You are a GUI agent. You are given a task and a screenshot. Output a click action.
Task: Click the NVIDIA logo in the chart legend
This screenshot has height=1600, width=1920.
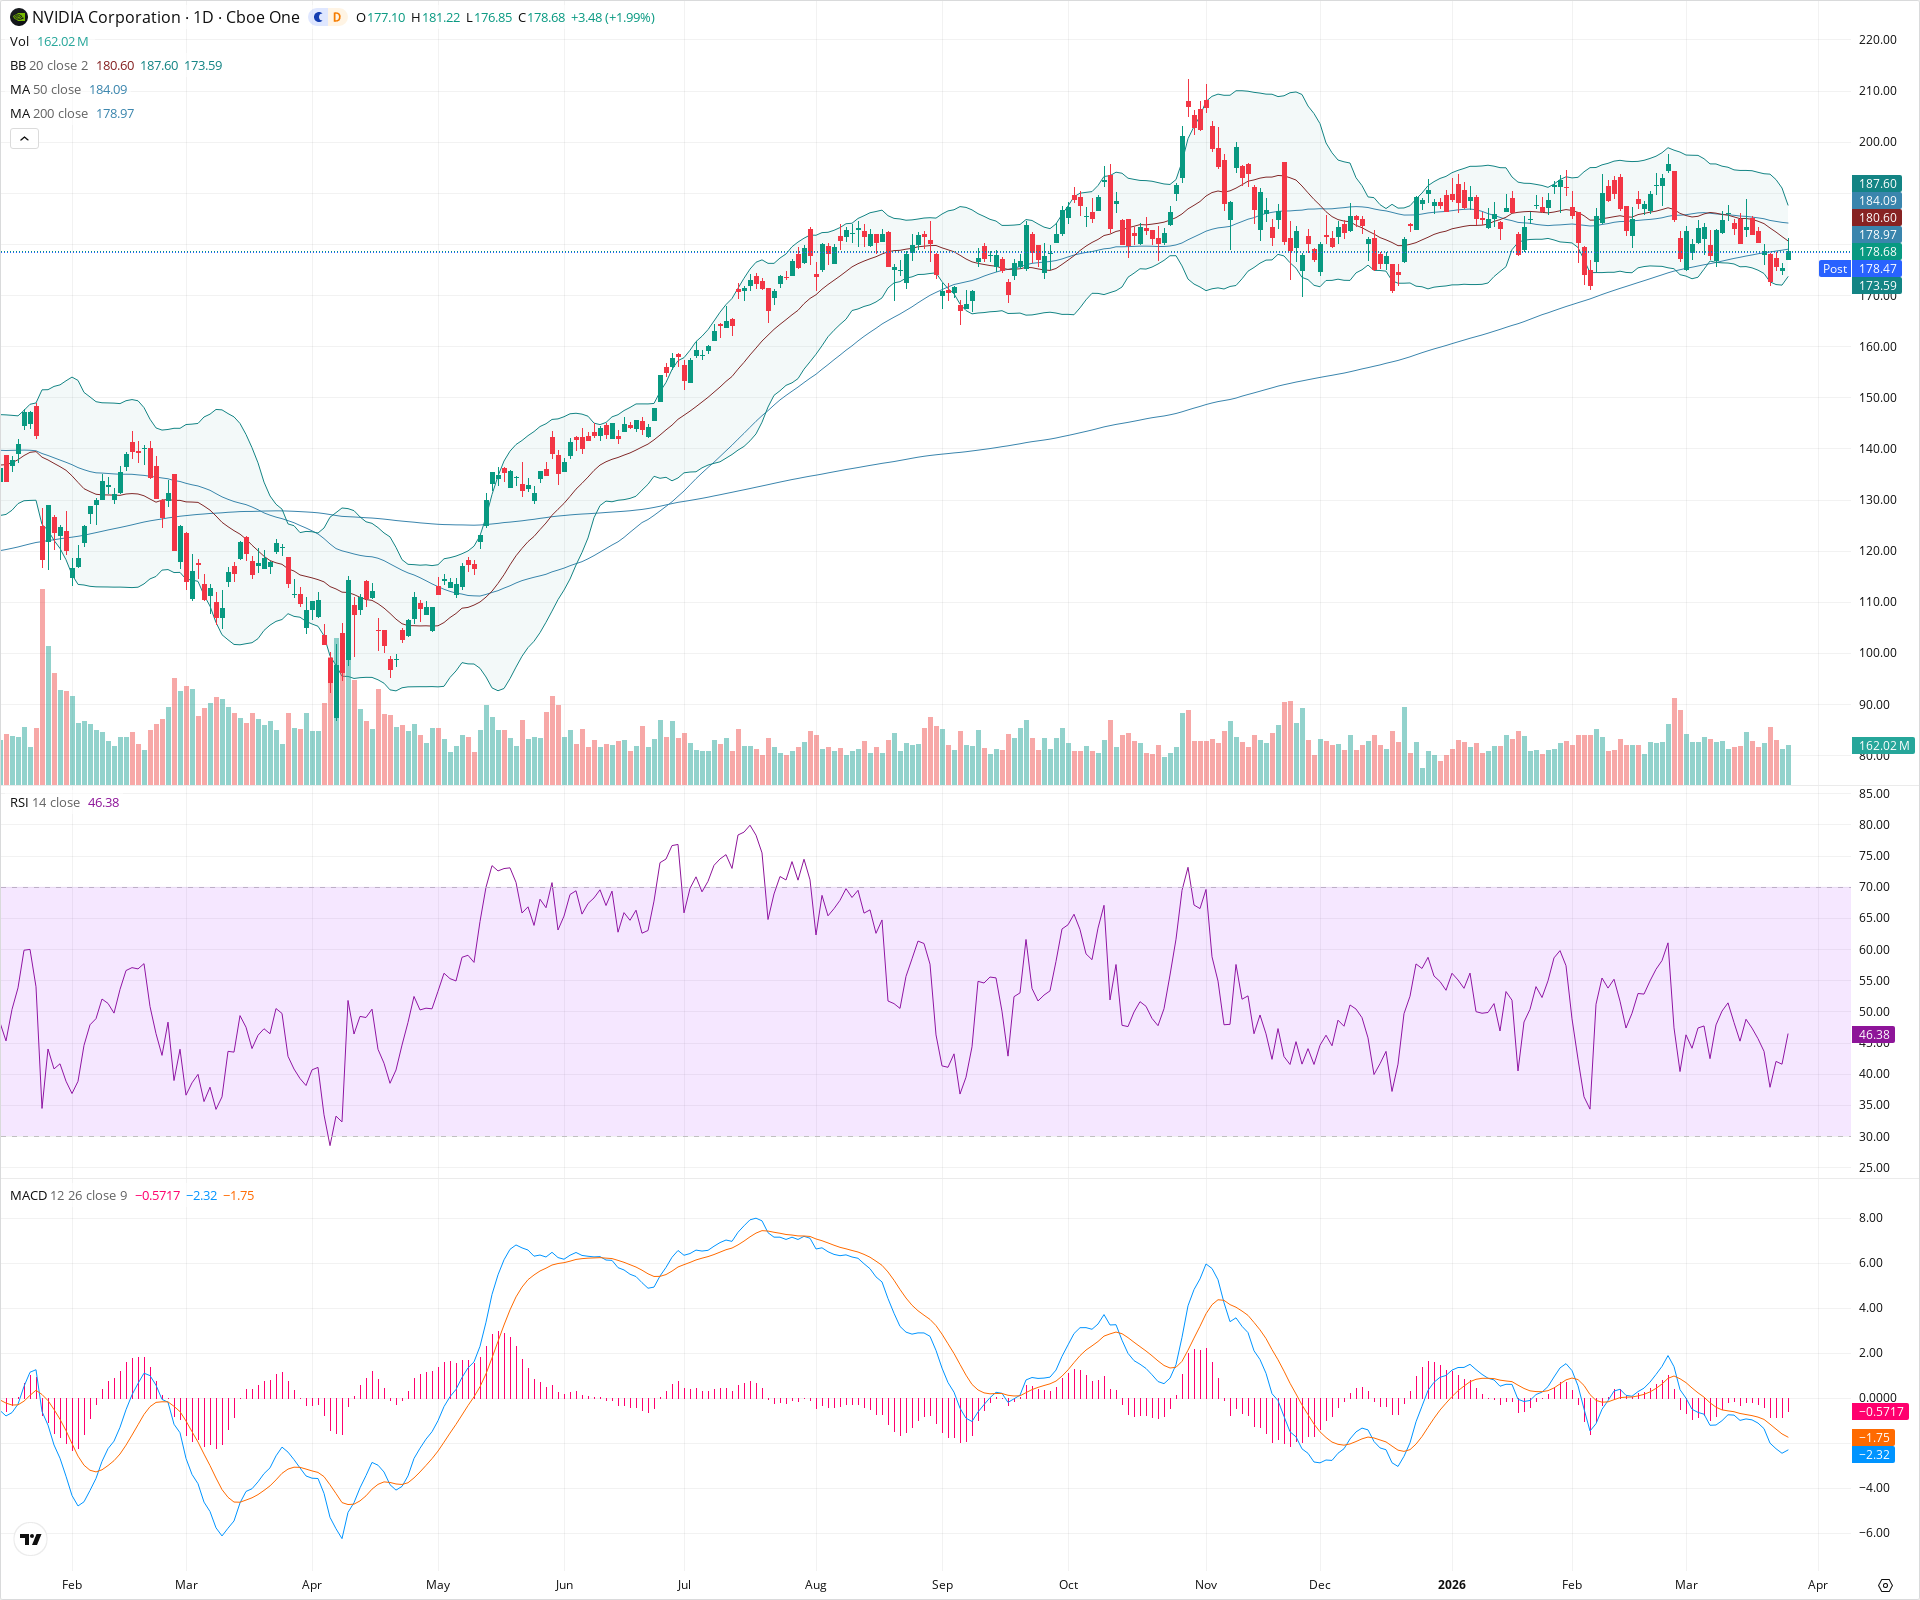(18, 17)
